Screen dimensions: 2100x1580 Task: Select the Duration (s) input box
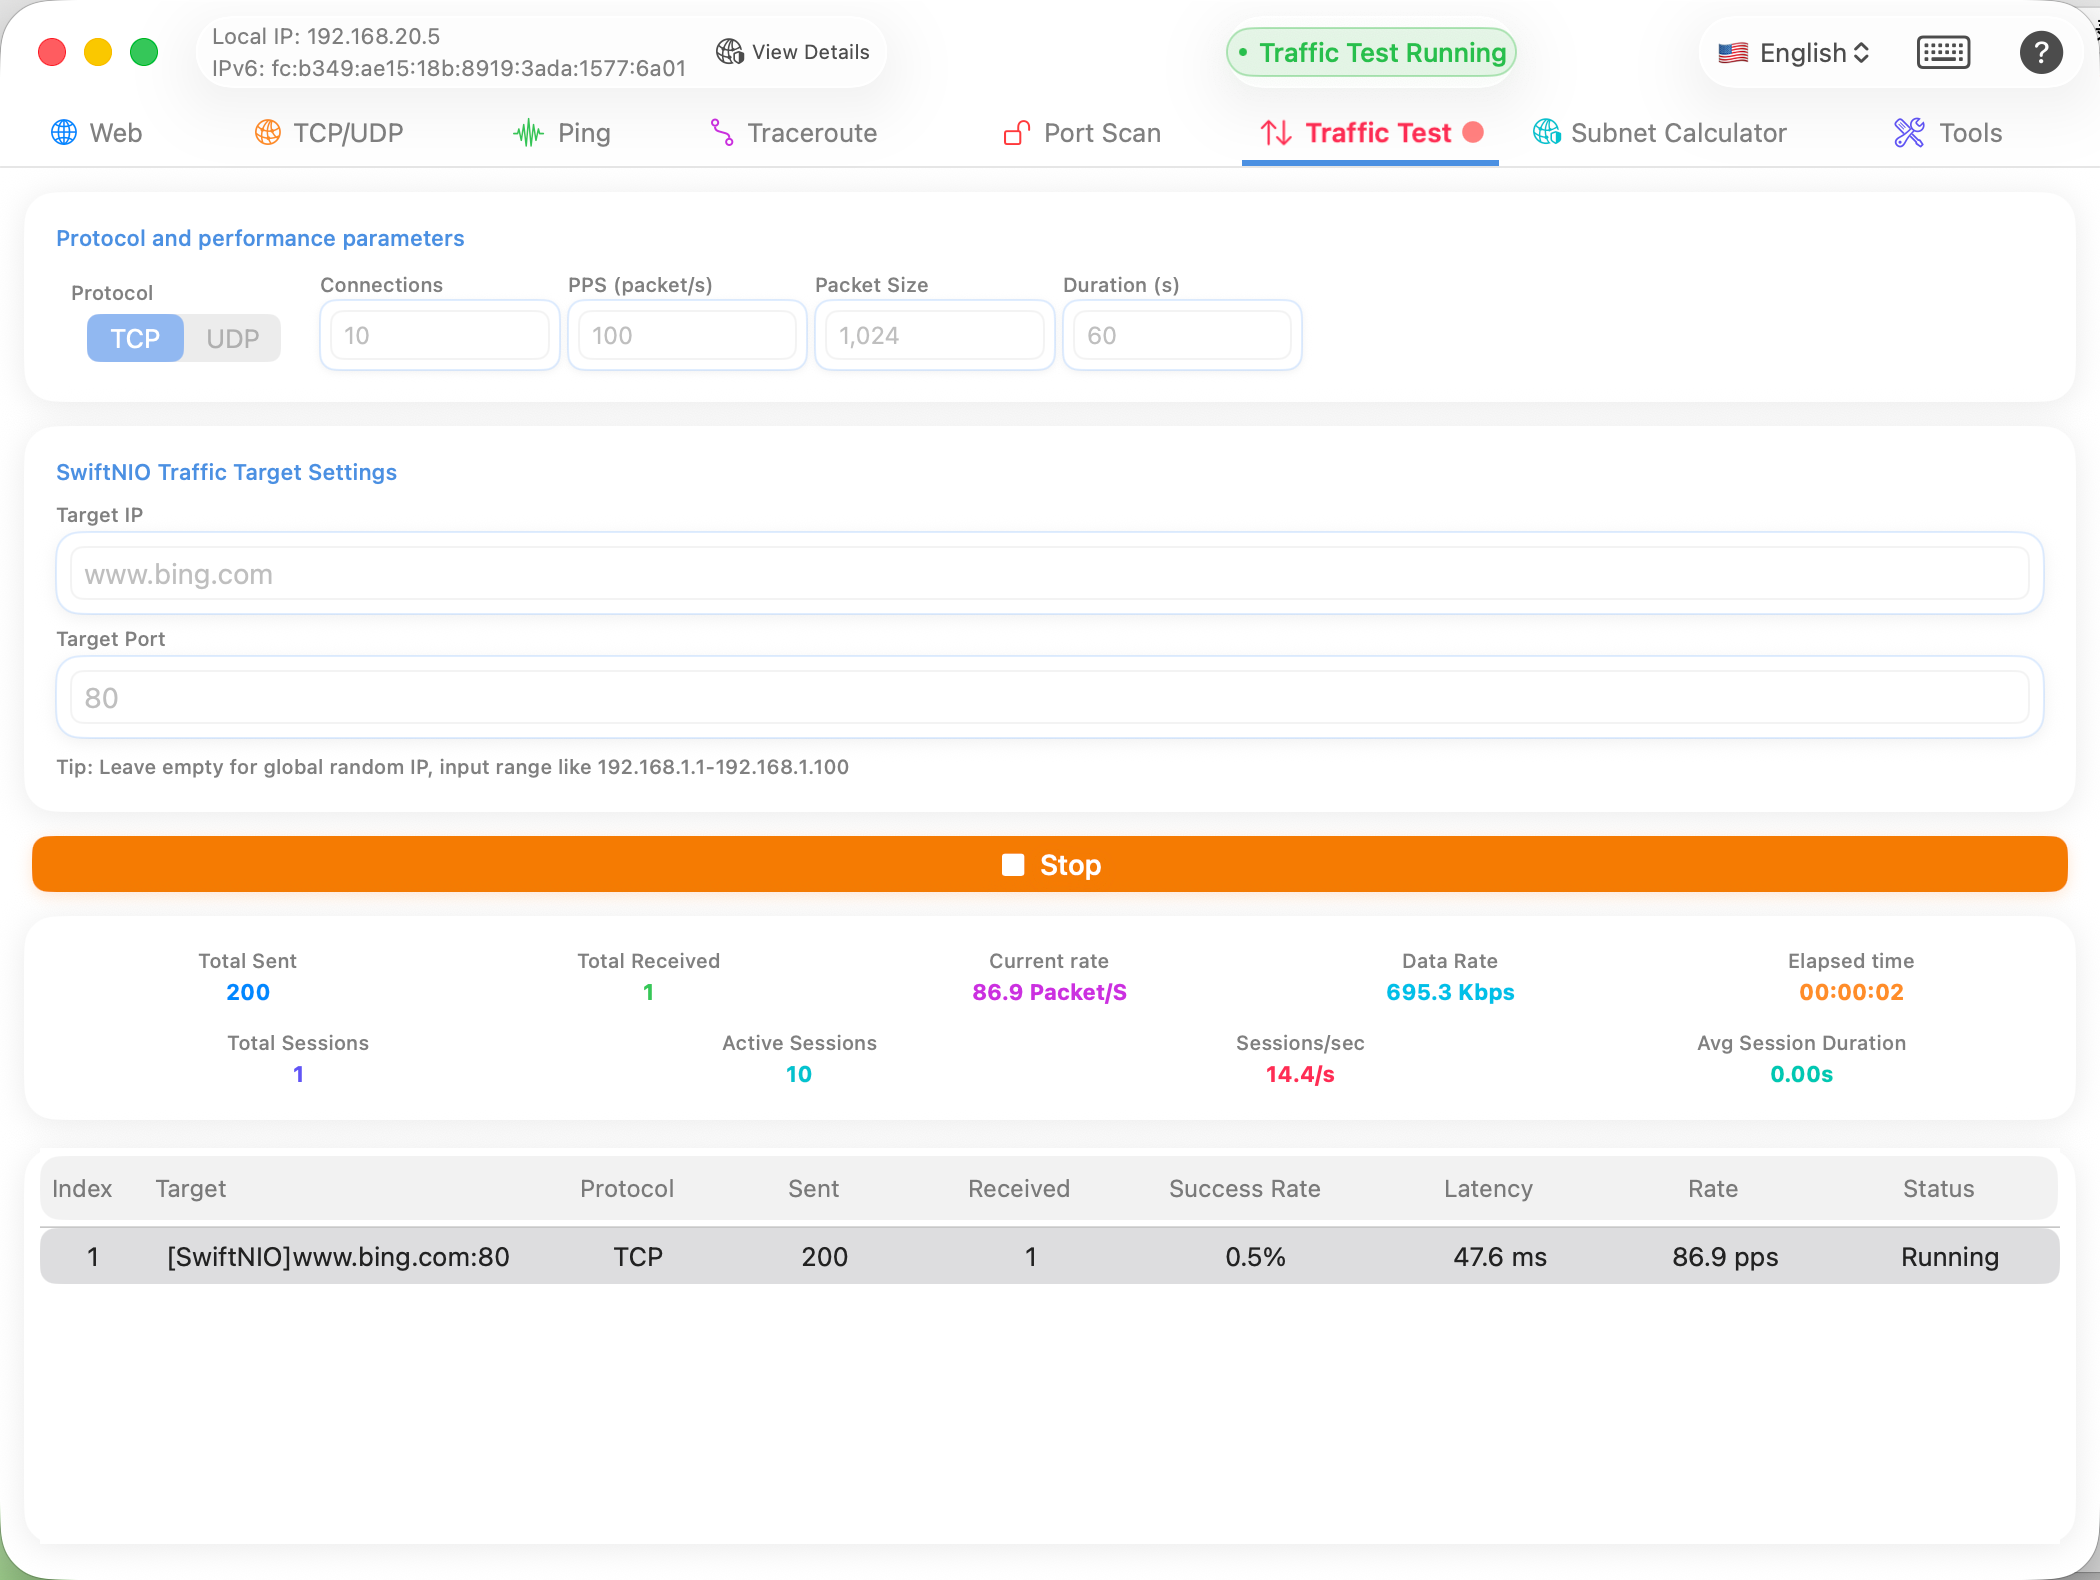(1181, 335)
